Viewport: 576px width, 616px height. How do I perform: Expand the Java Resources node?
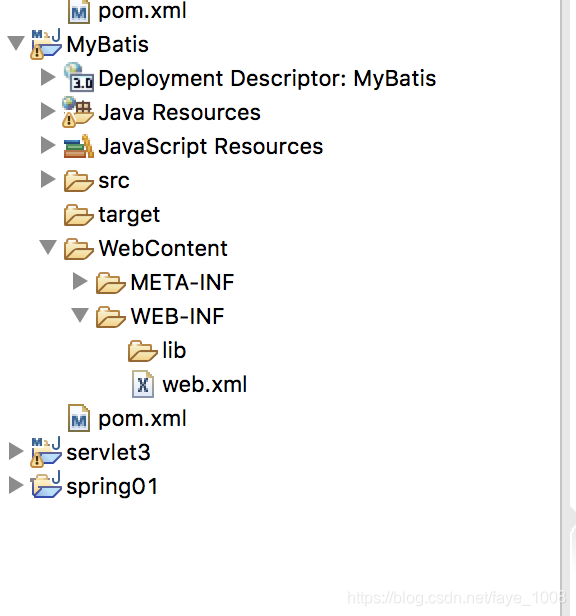48,111
